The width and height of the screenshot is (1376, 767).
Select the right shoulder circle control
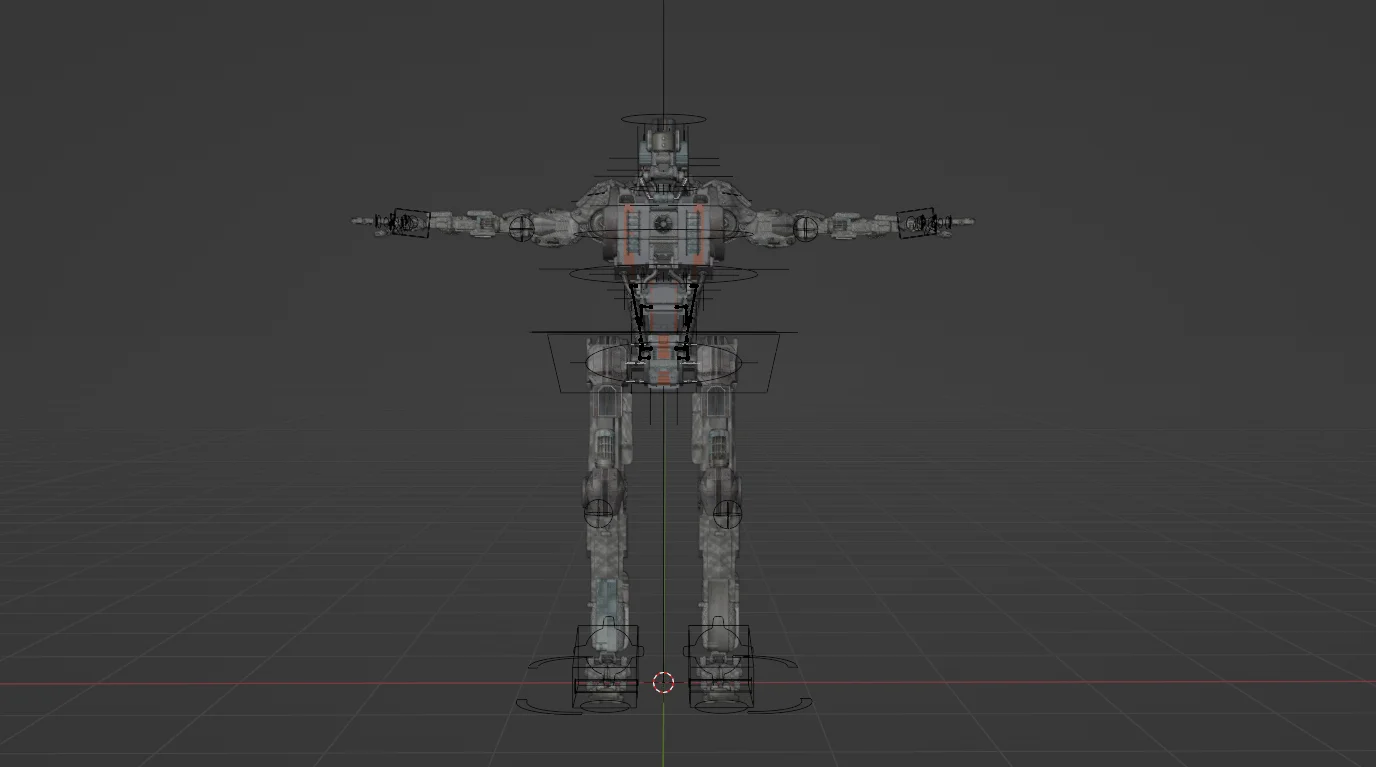click(806, 227)
